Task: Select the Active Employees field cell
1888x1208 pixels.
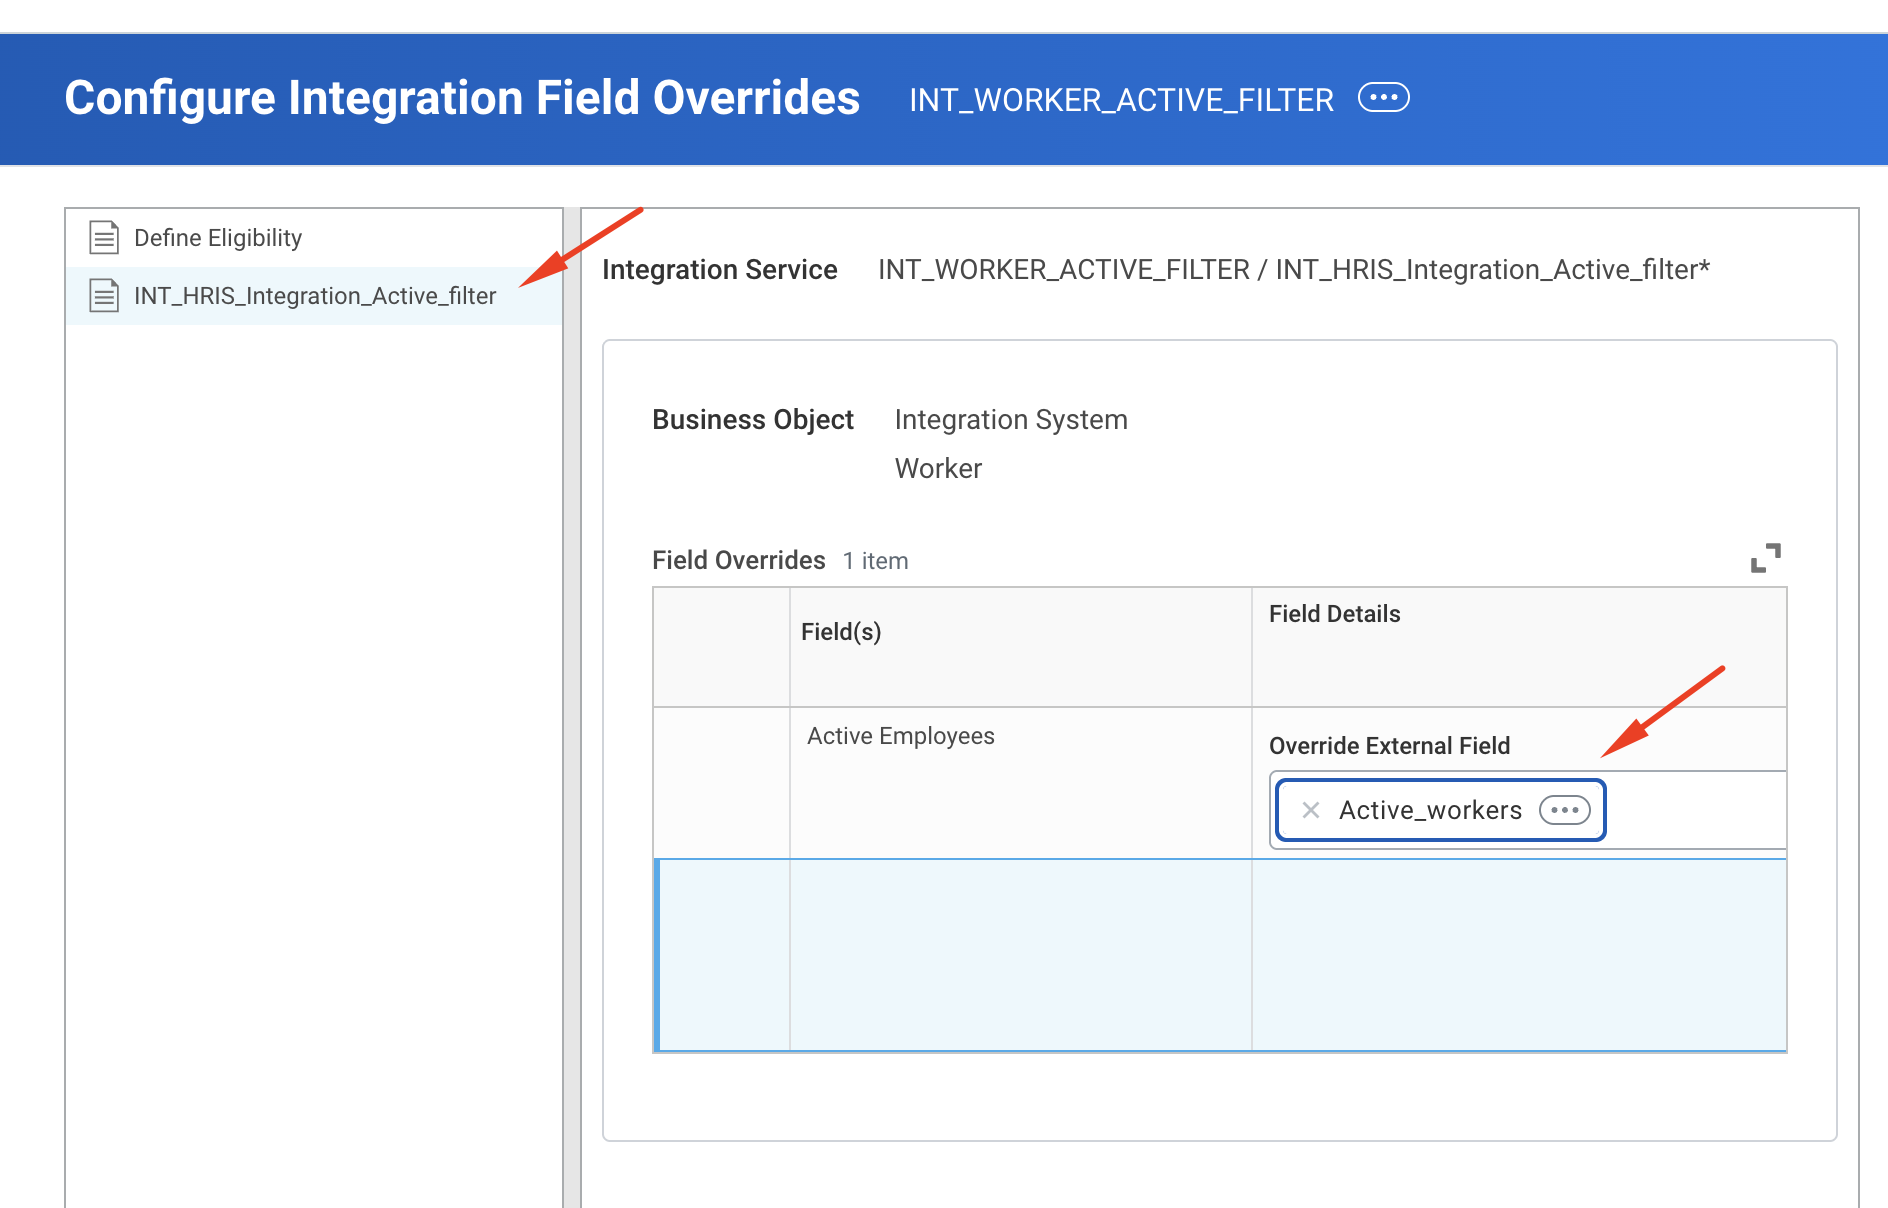Action: [900, 736]
